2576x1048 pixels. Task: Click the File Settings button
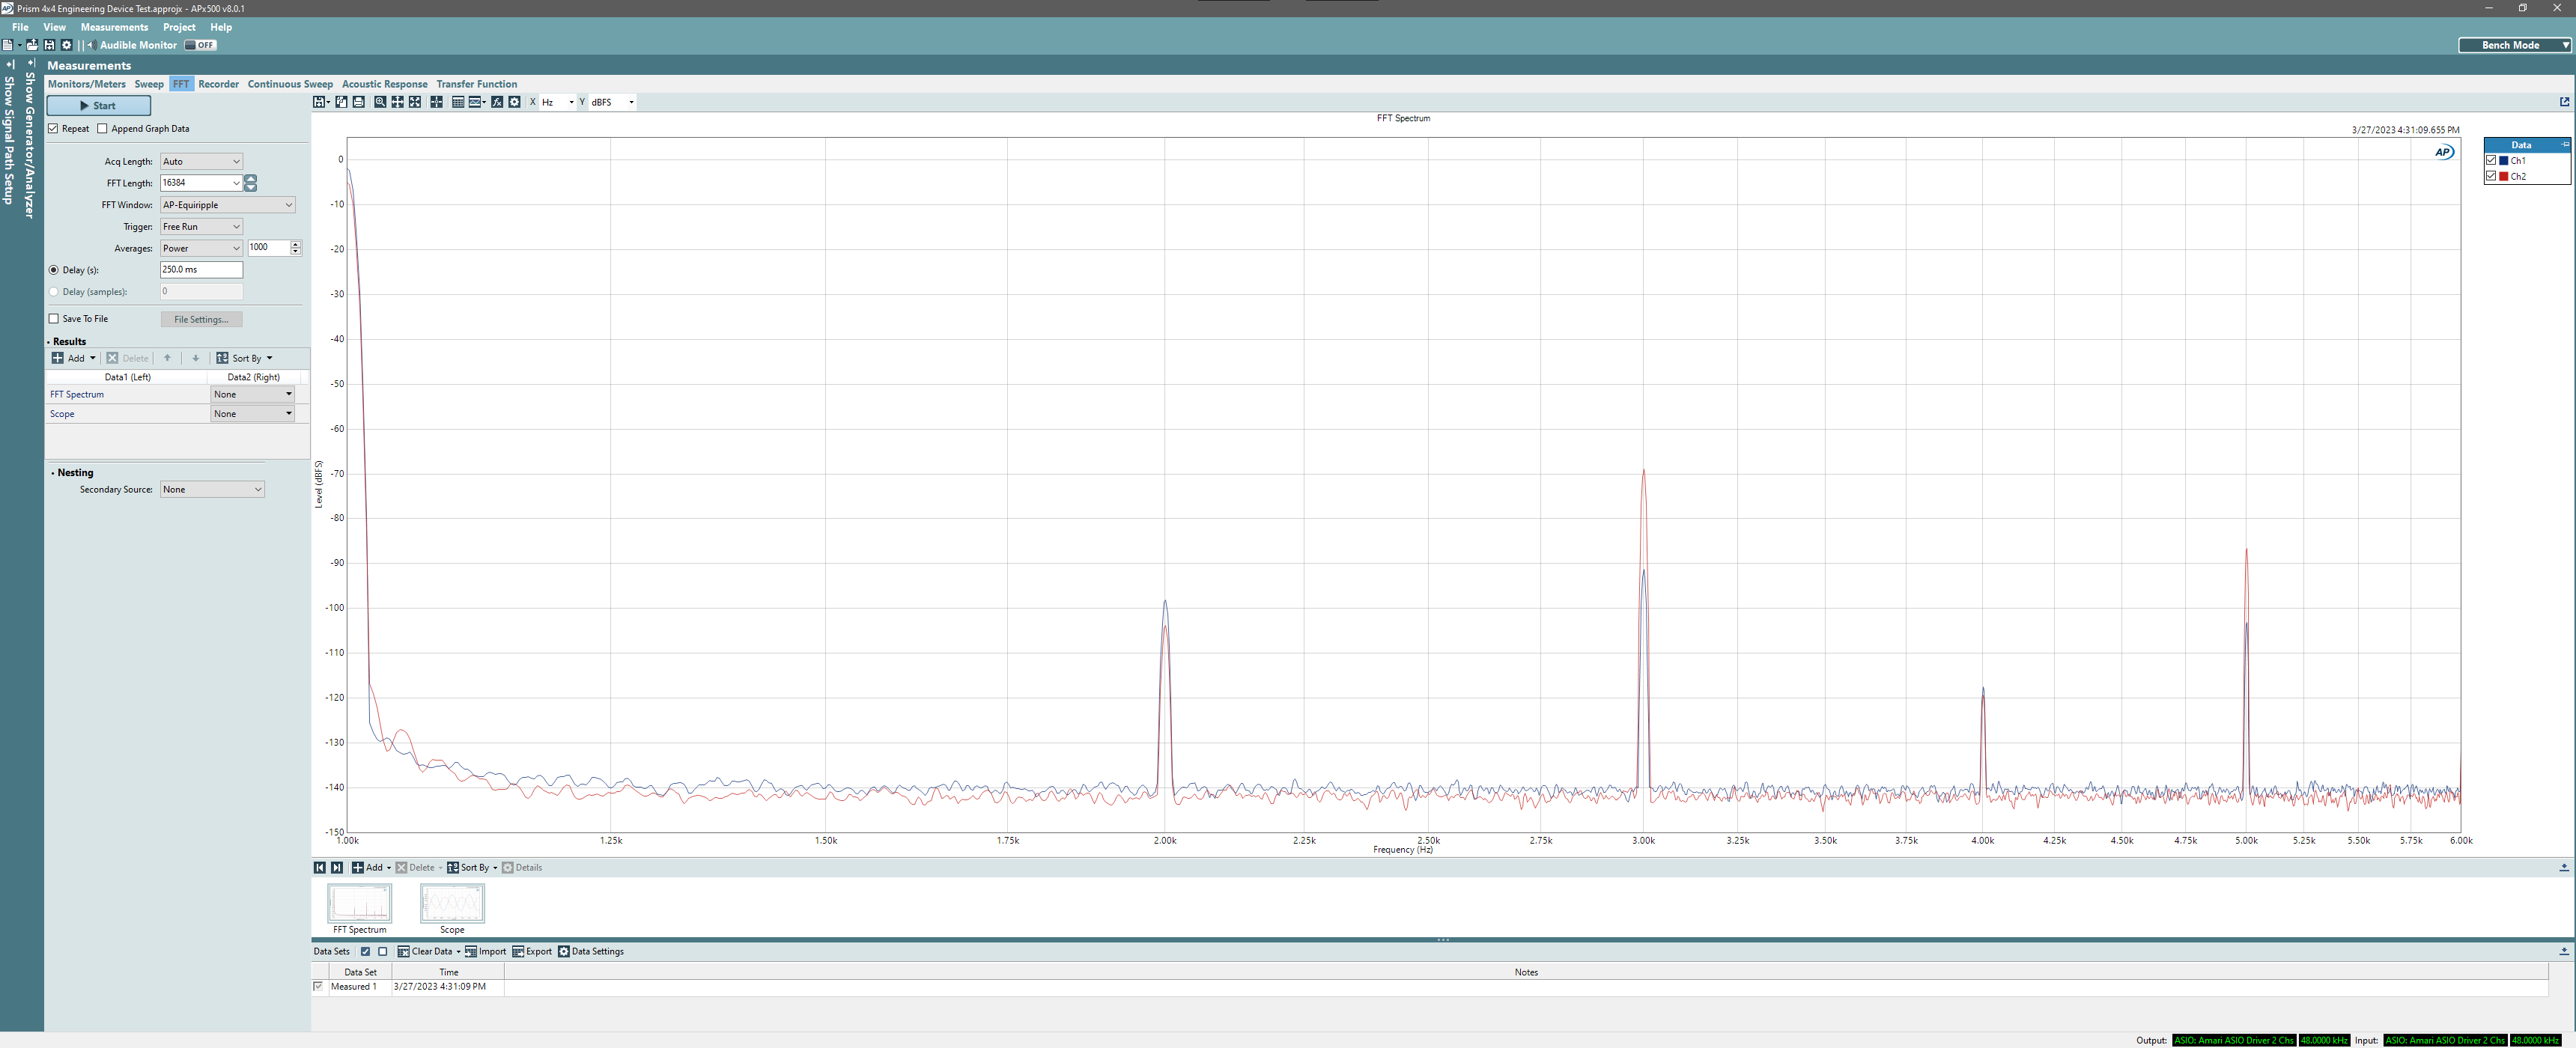[201, 319]
